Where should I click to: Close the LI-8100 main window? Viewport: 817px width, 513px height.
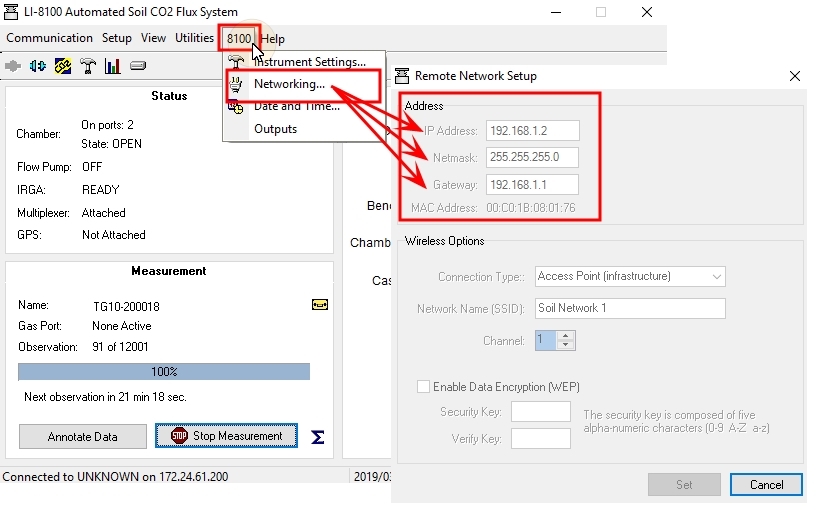[x=647, y=12]
